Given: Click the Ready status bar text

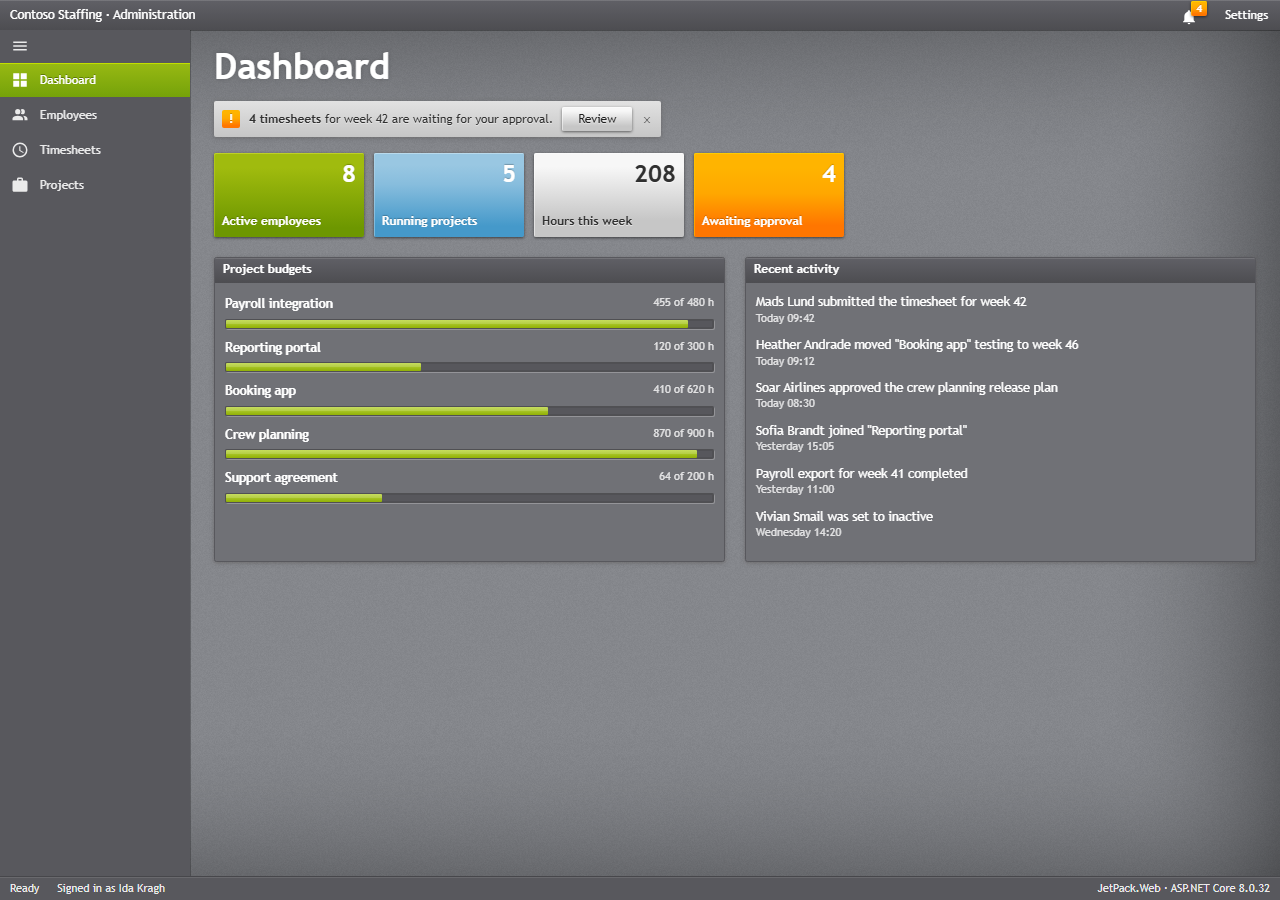Looking at the screenshot, I should point(25,888).
